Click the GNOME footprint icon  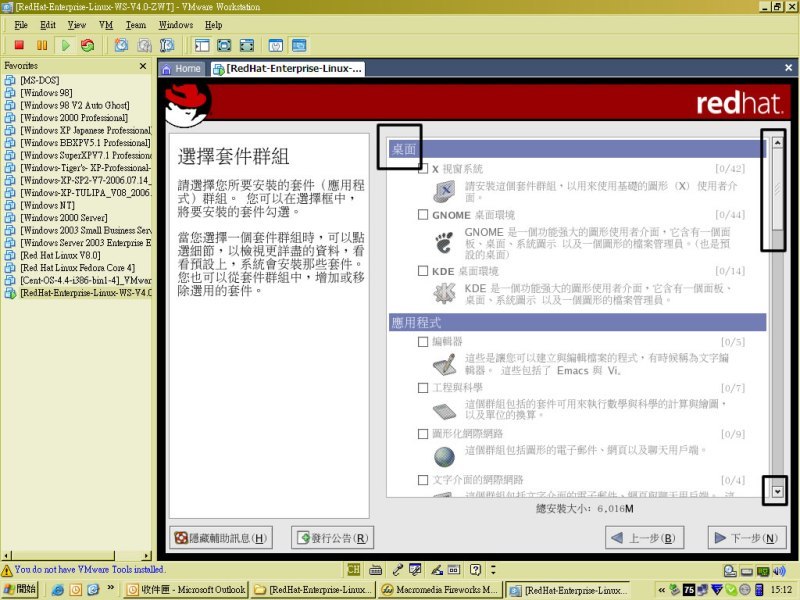(x=444, y=243)
